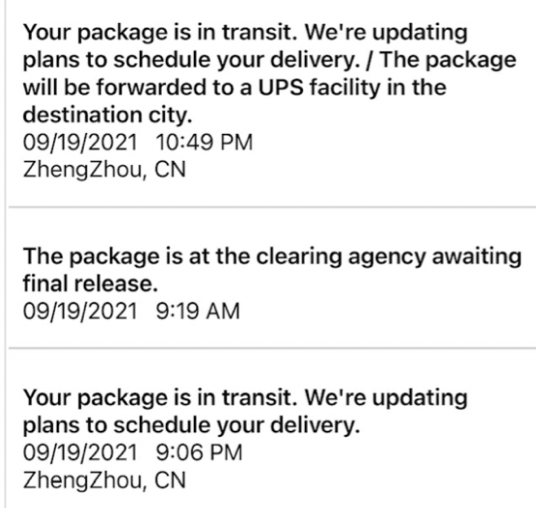Click the date beside 10:49 PM
Viewport: 536px width, 508px height.
80,142
